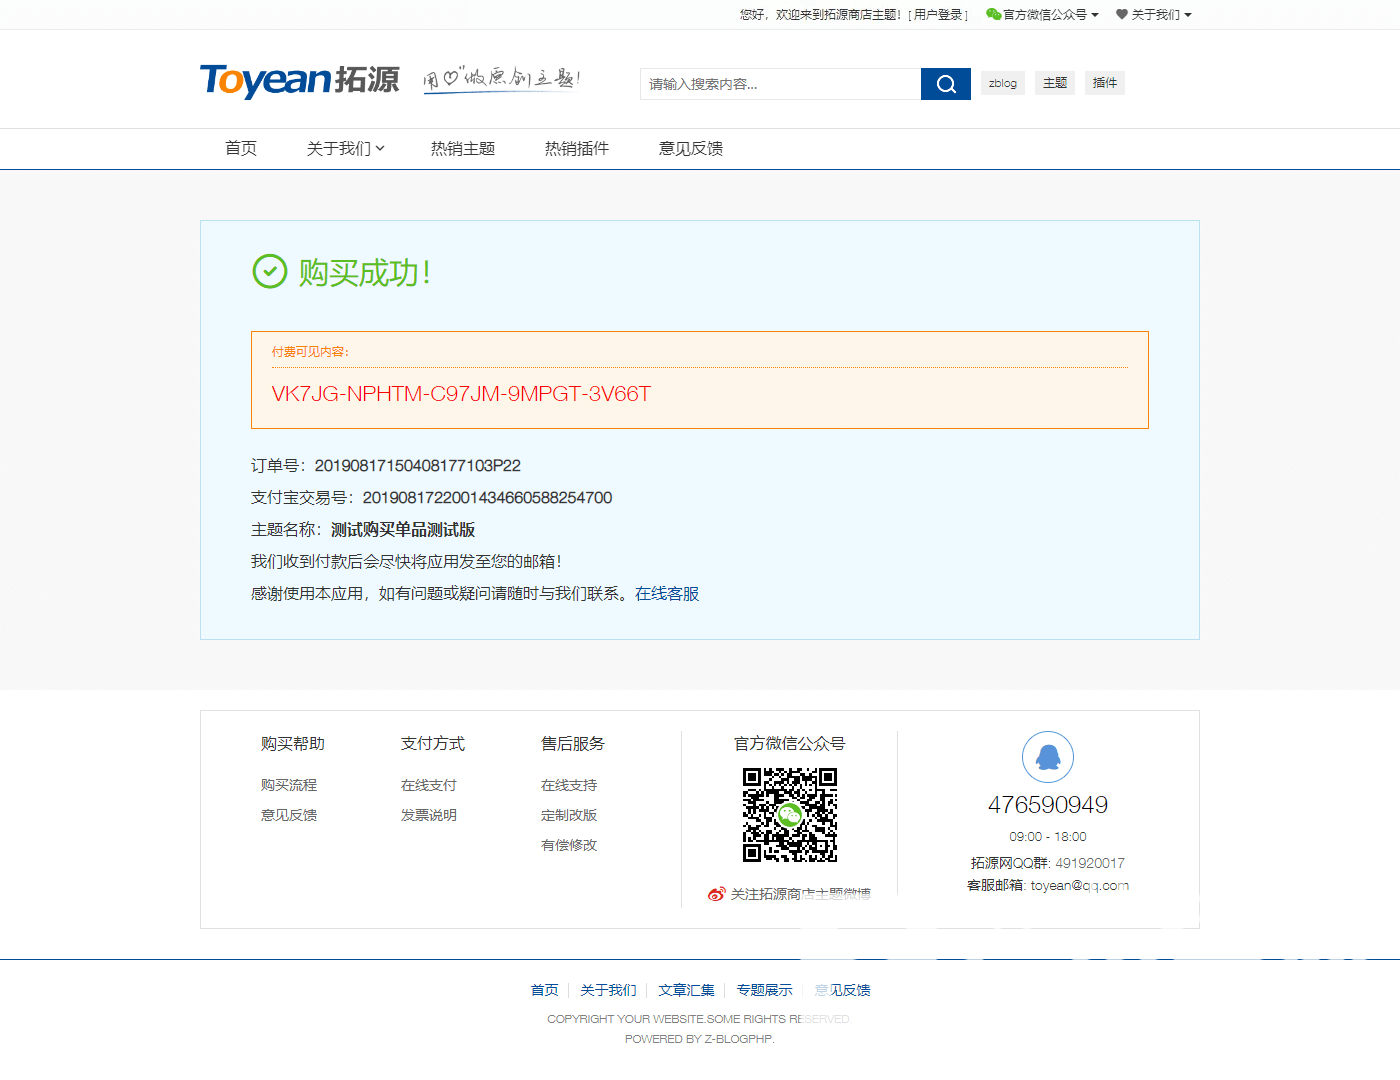Select the 插件 search tag
This screenshot has width=1400, height=1080.
[1104, 83]
